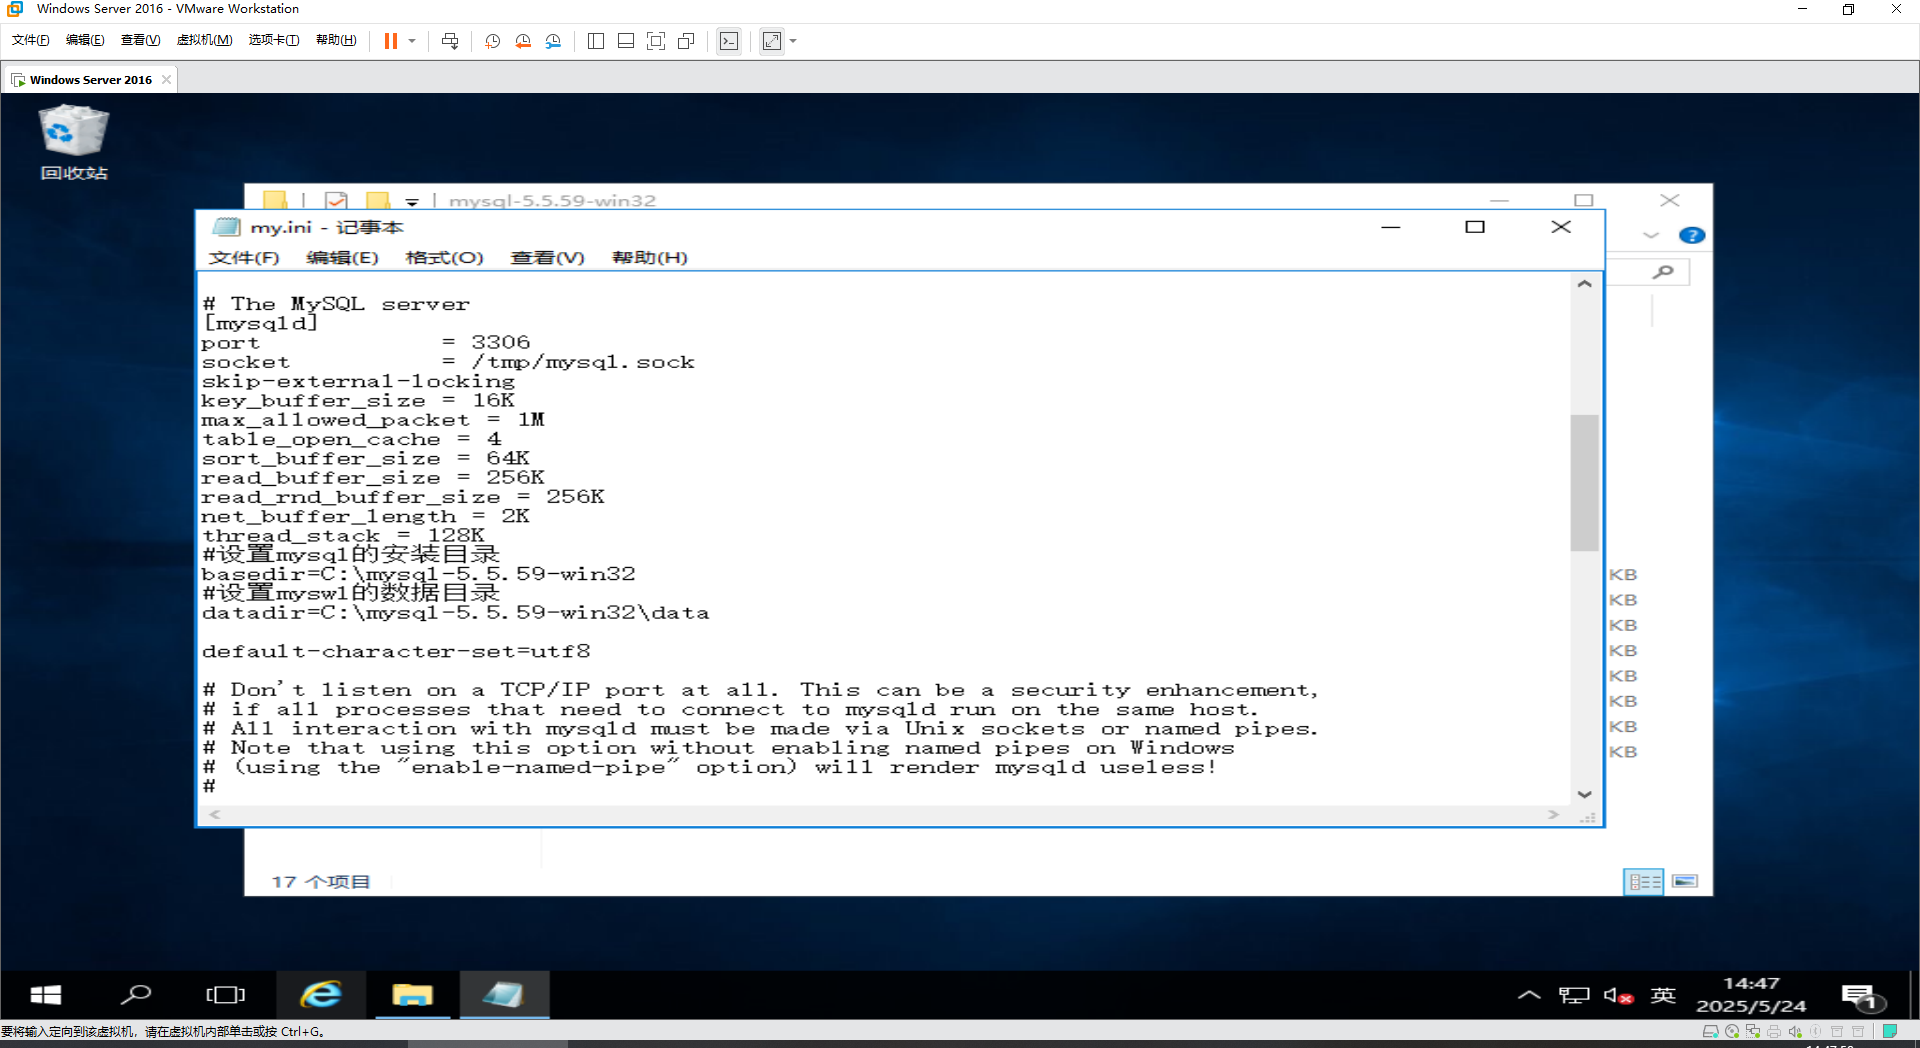Screen dimensions: 1920x1048
Task: Show hidden system tray icons
Action: coord(1529,994)
